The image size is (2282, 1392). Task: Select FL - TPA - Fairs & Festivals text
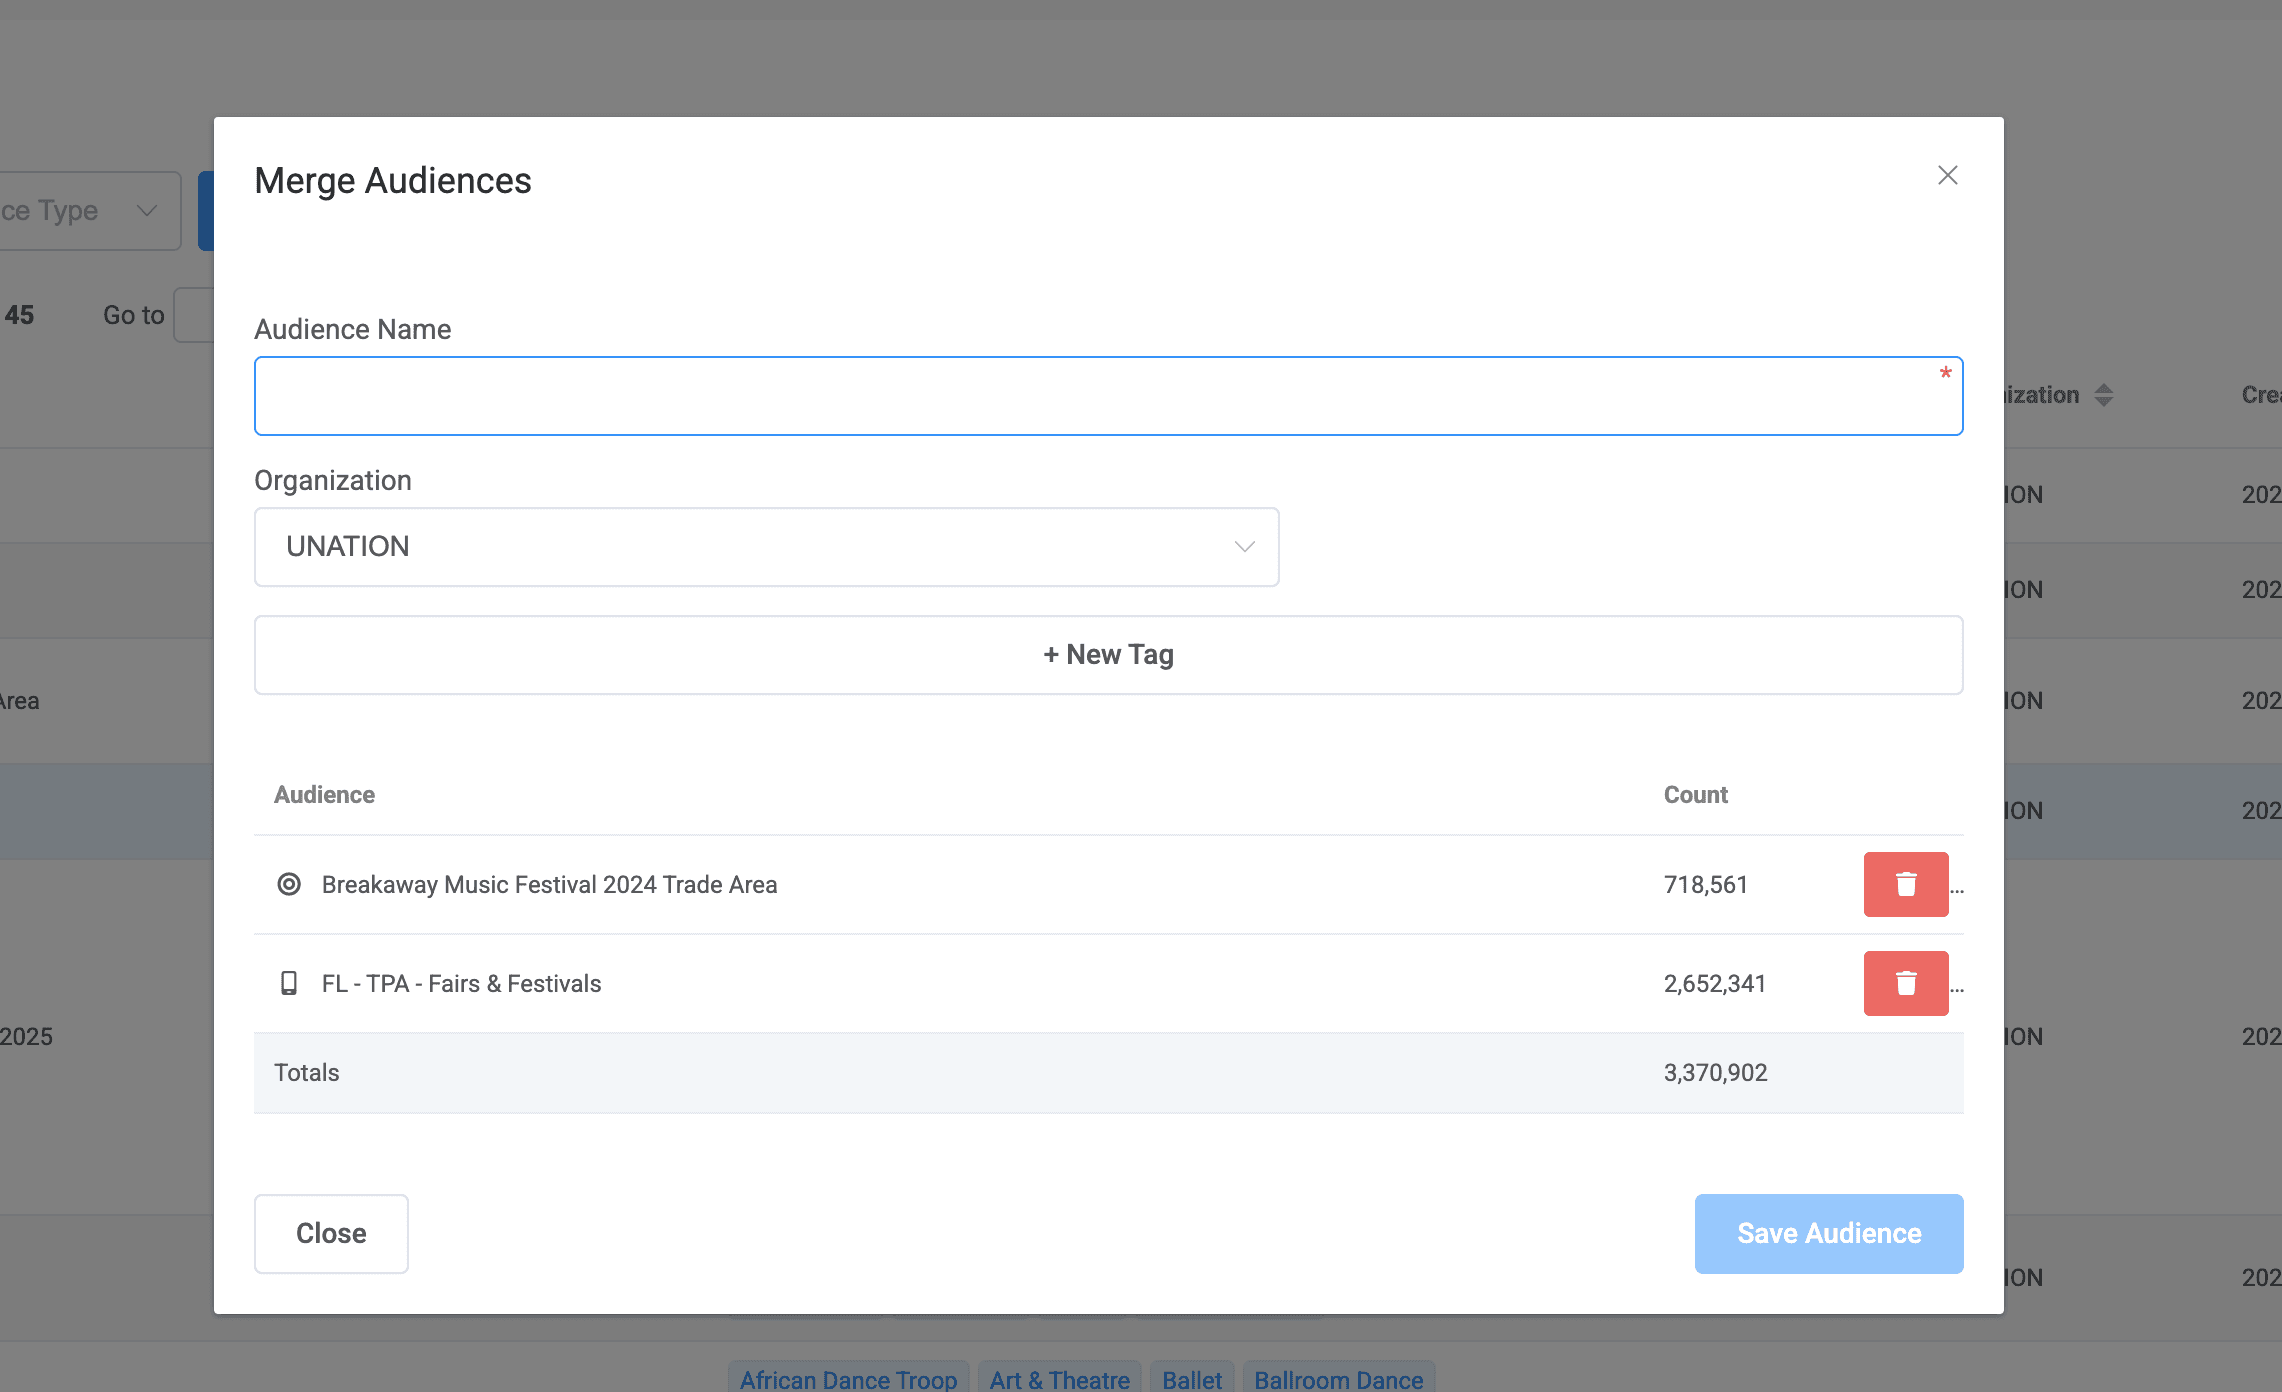pyautogui.click(x=461, y=984)
